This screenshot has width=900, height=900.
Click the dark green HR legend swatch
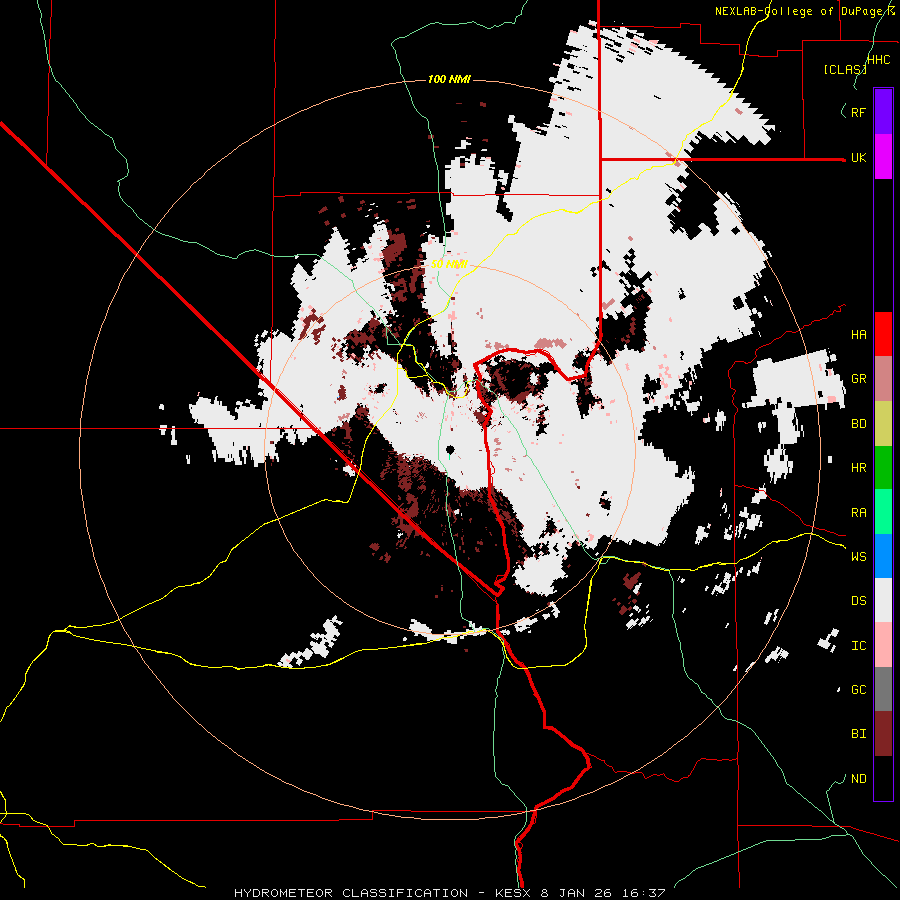pos(883,468)
